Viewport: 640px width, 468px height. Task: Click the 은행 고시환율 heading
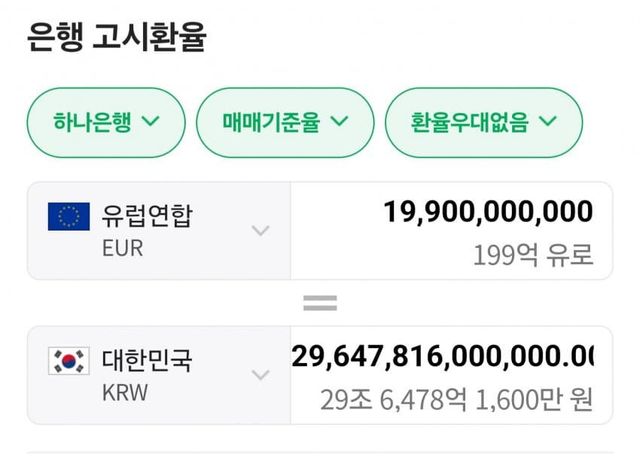[116, 37]
